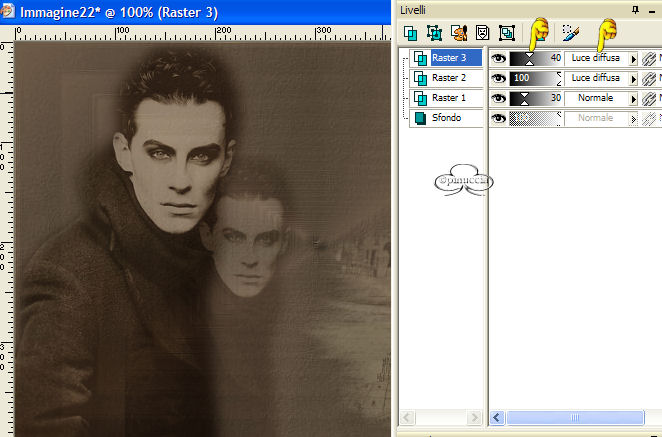Toggle the link icon for Raster 3
Image resolution: width=662 pixels, height=437 pixels.
[x=649, y=59]
